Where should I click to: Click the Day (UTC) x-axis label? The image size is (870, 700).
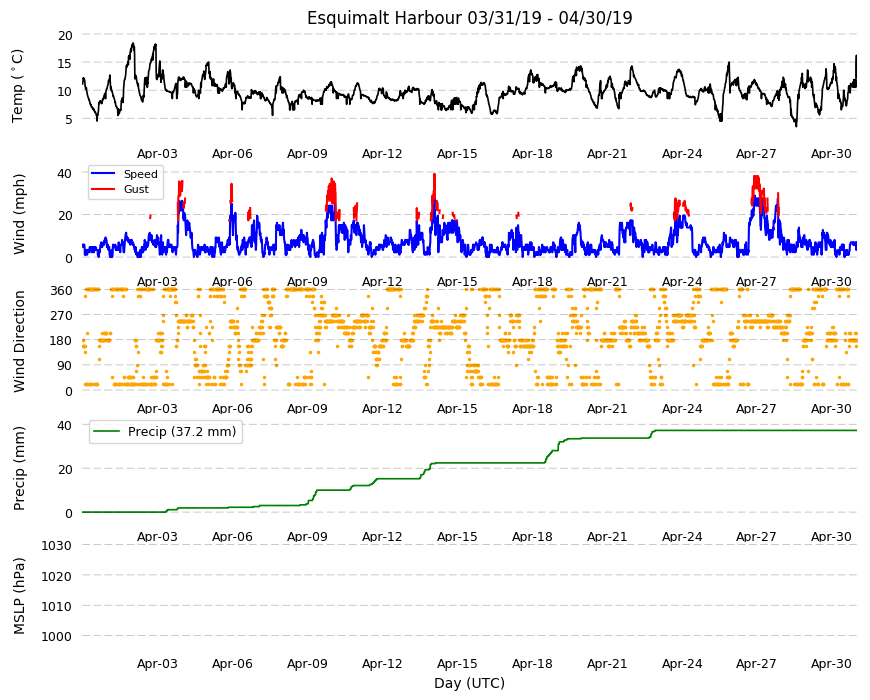(469, 683)
